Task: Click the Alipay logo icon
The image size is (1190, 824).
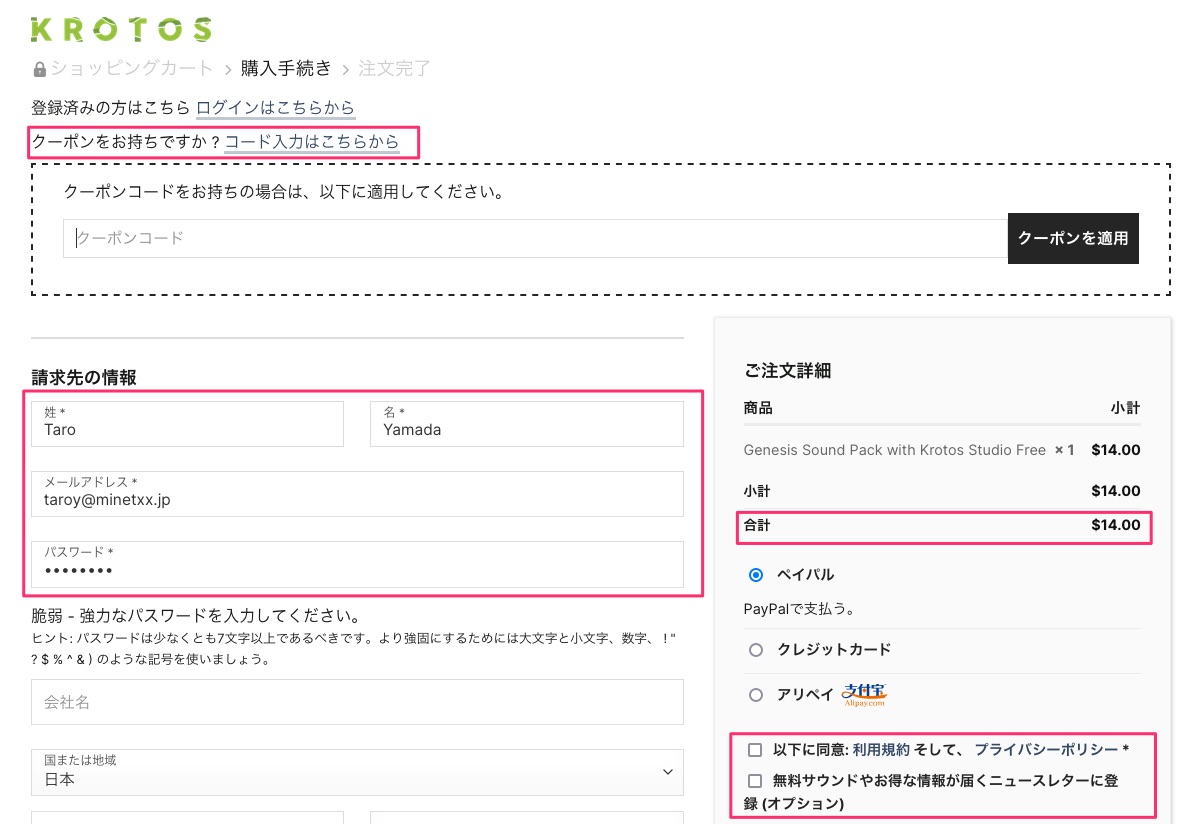Action: point(864,695)
